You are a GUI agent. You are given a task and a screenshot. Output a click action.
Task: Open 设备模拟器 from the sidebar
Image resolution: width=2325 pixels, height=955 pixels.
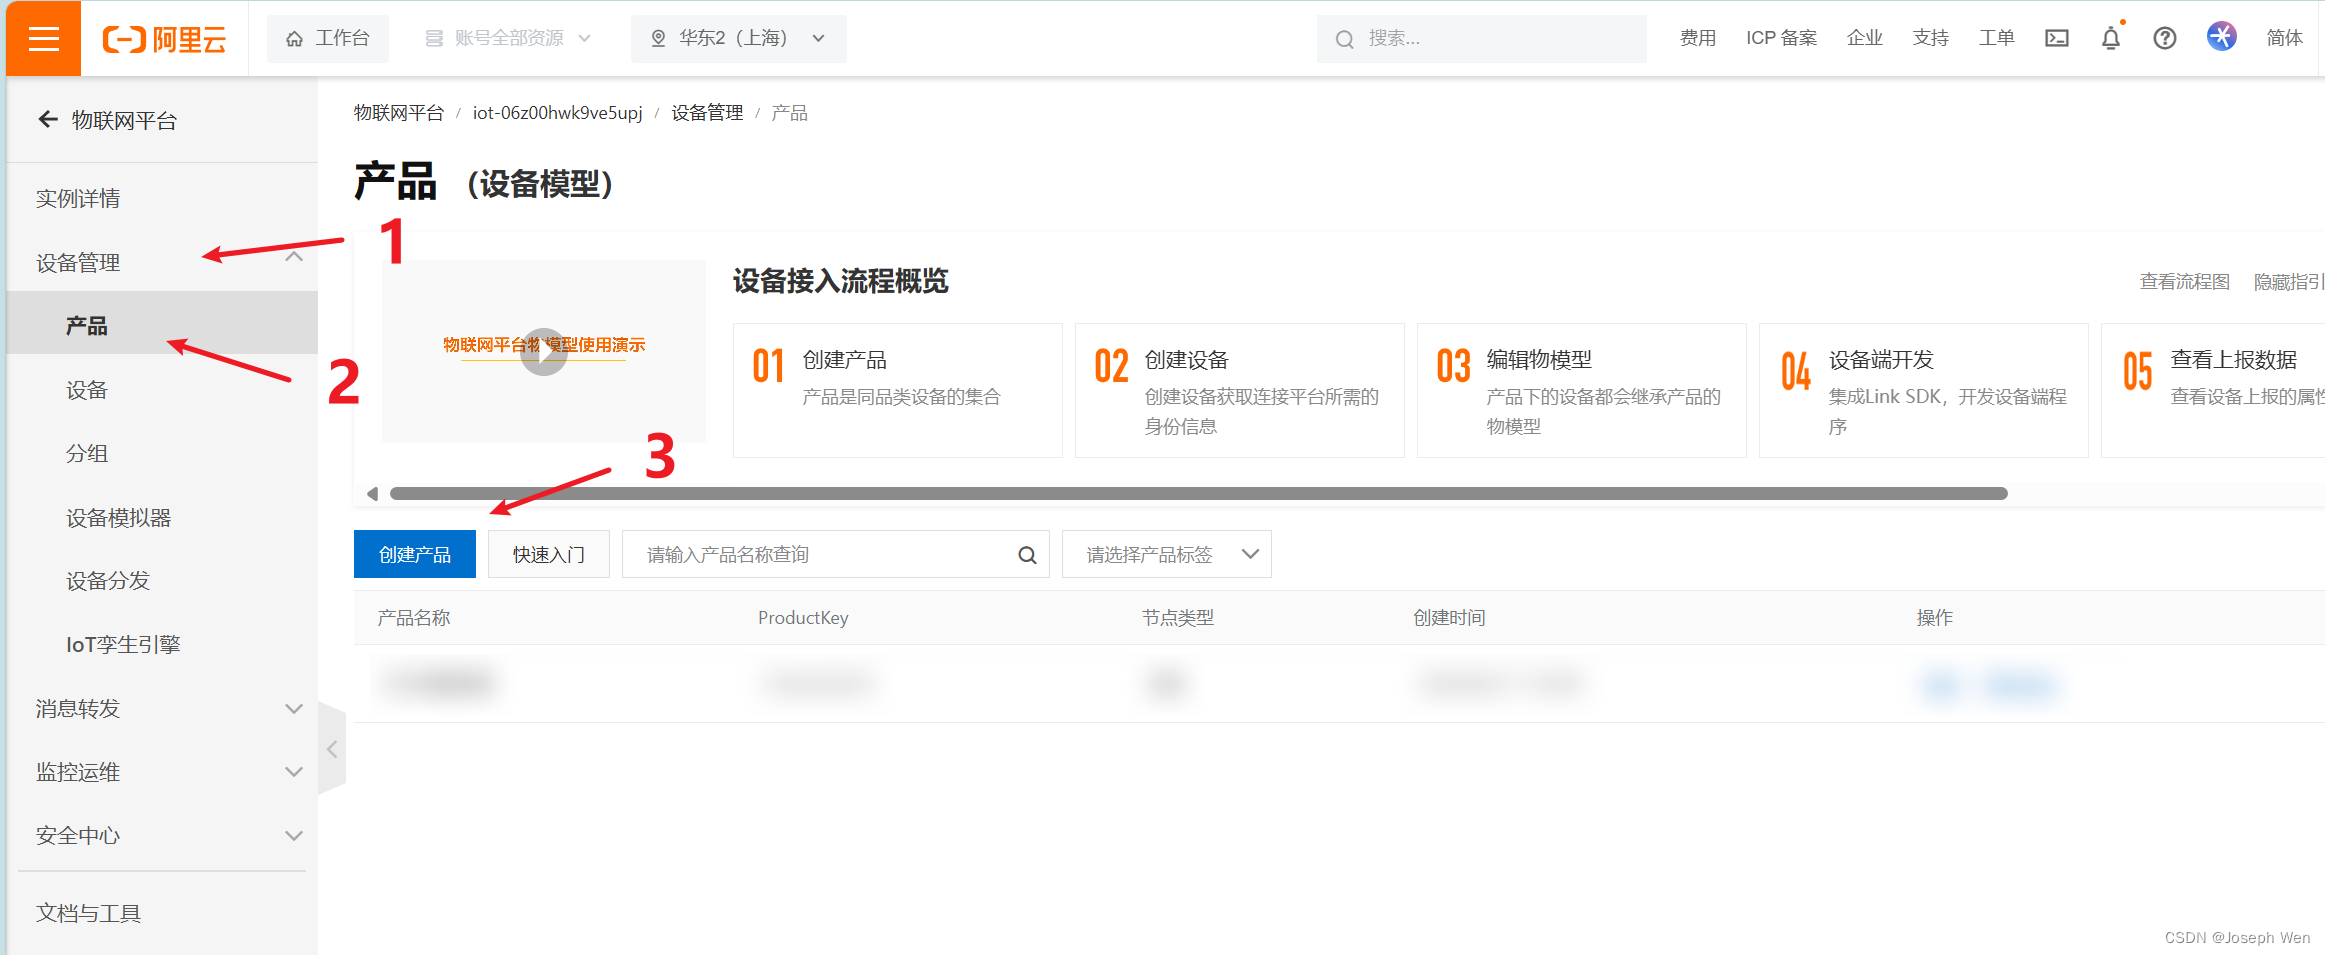coord(118,517)
